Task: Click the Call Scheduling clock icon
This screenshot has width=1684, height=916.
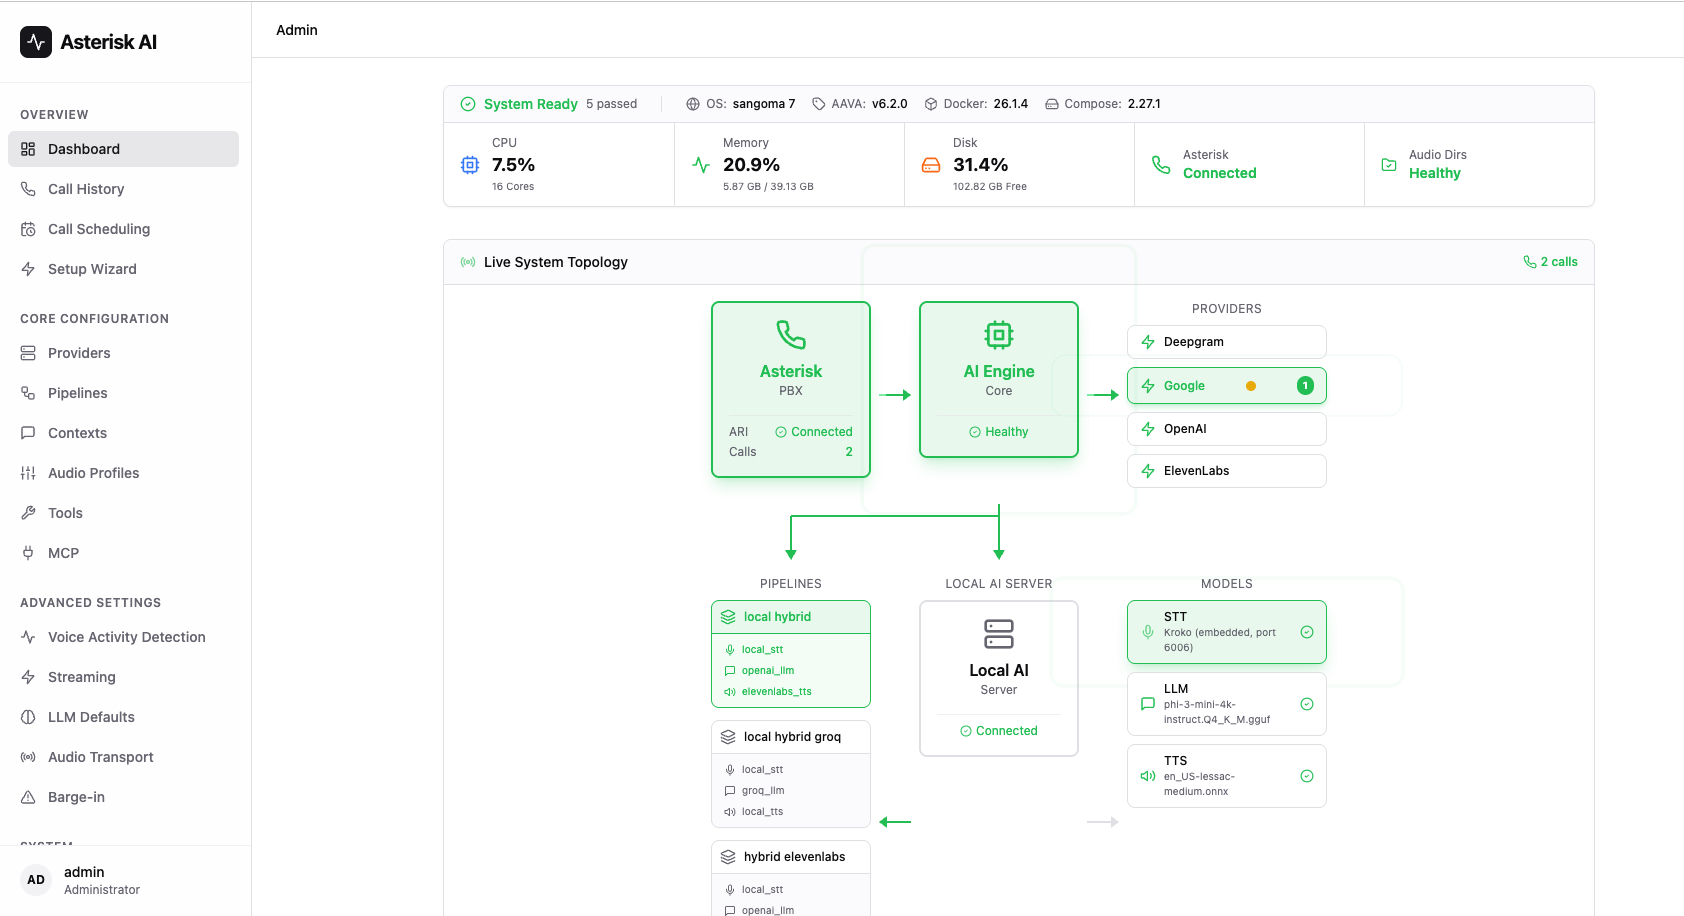Action: click(x=29, y=229)
